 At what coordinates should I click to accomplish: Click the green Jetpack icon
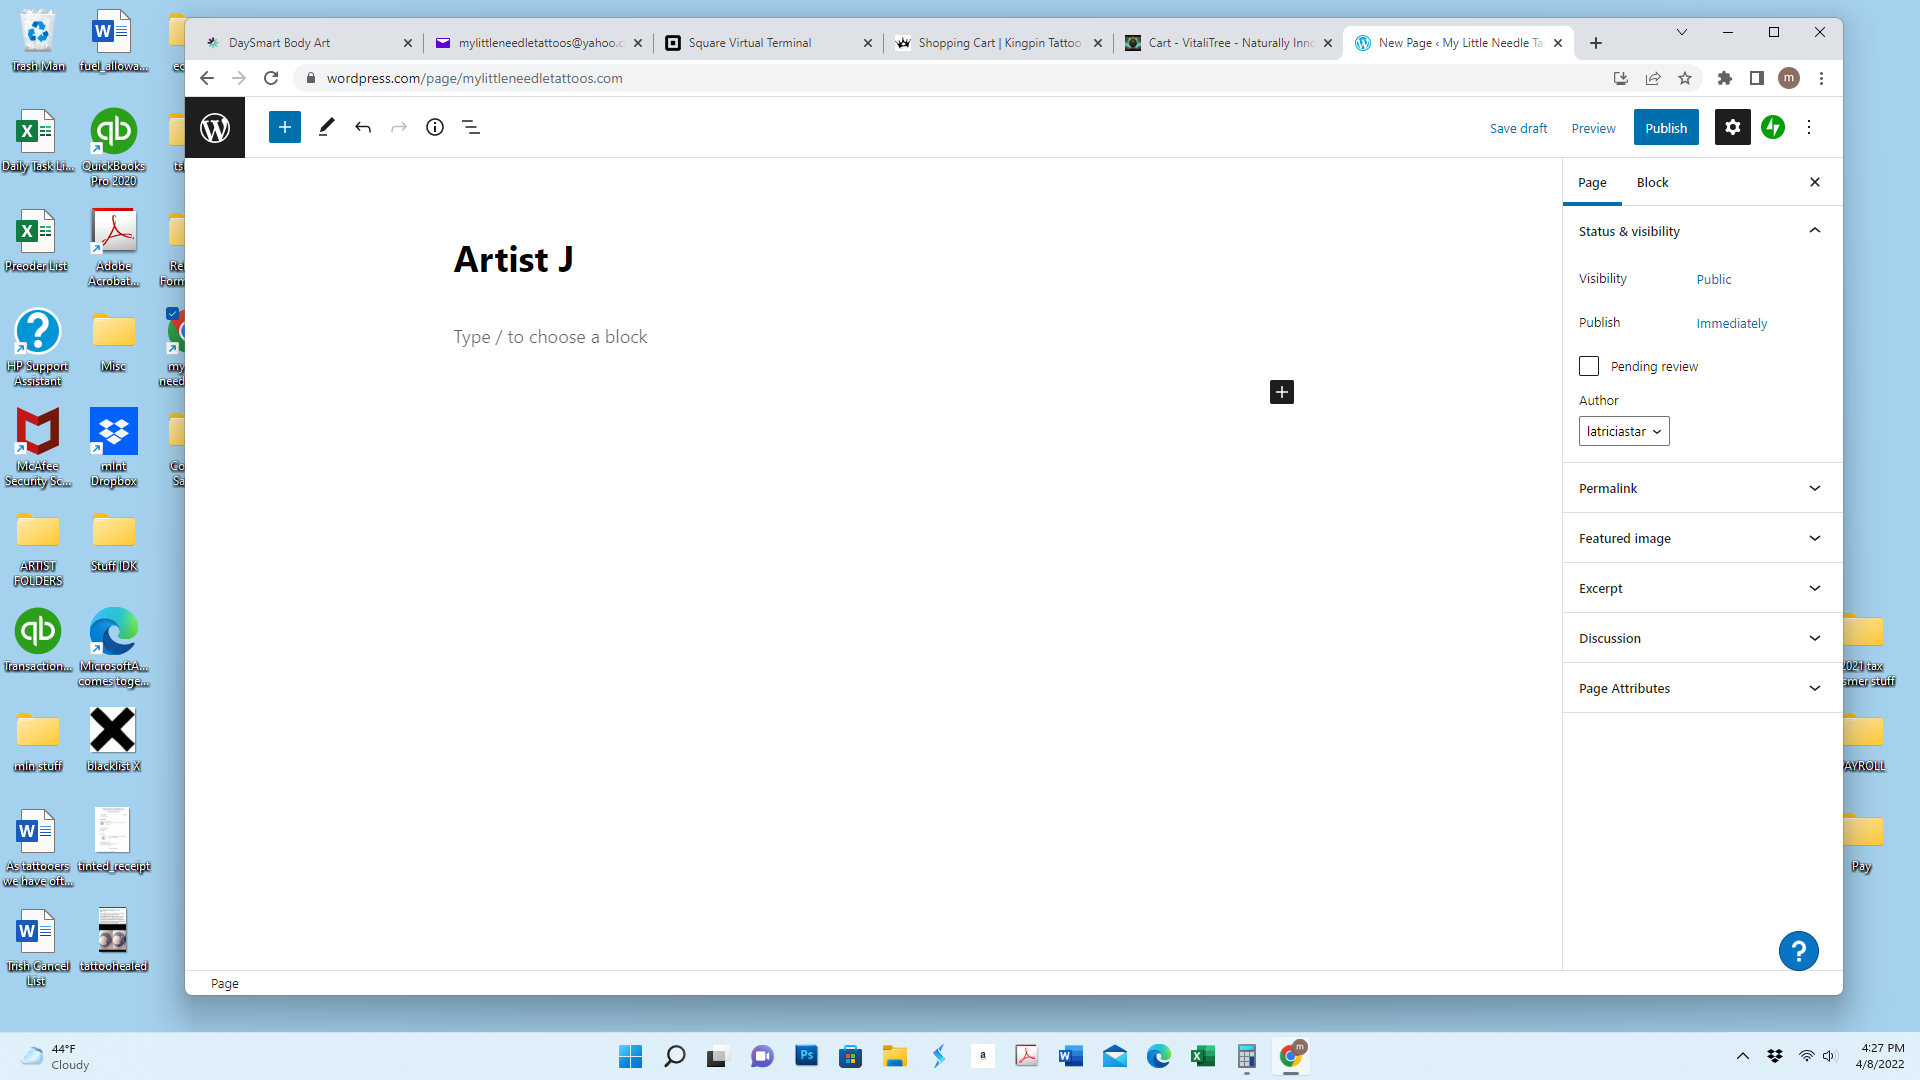pyautogui.click(x=1773, y=127)
